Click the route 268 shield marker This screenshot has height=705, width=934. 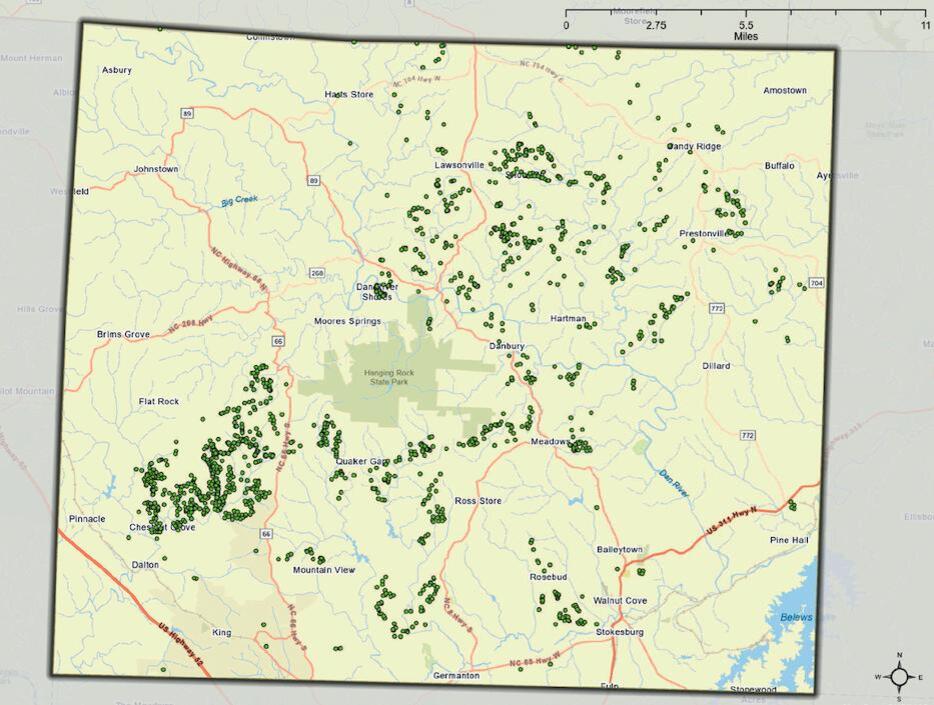point(317,273)
